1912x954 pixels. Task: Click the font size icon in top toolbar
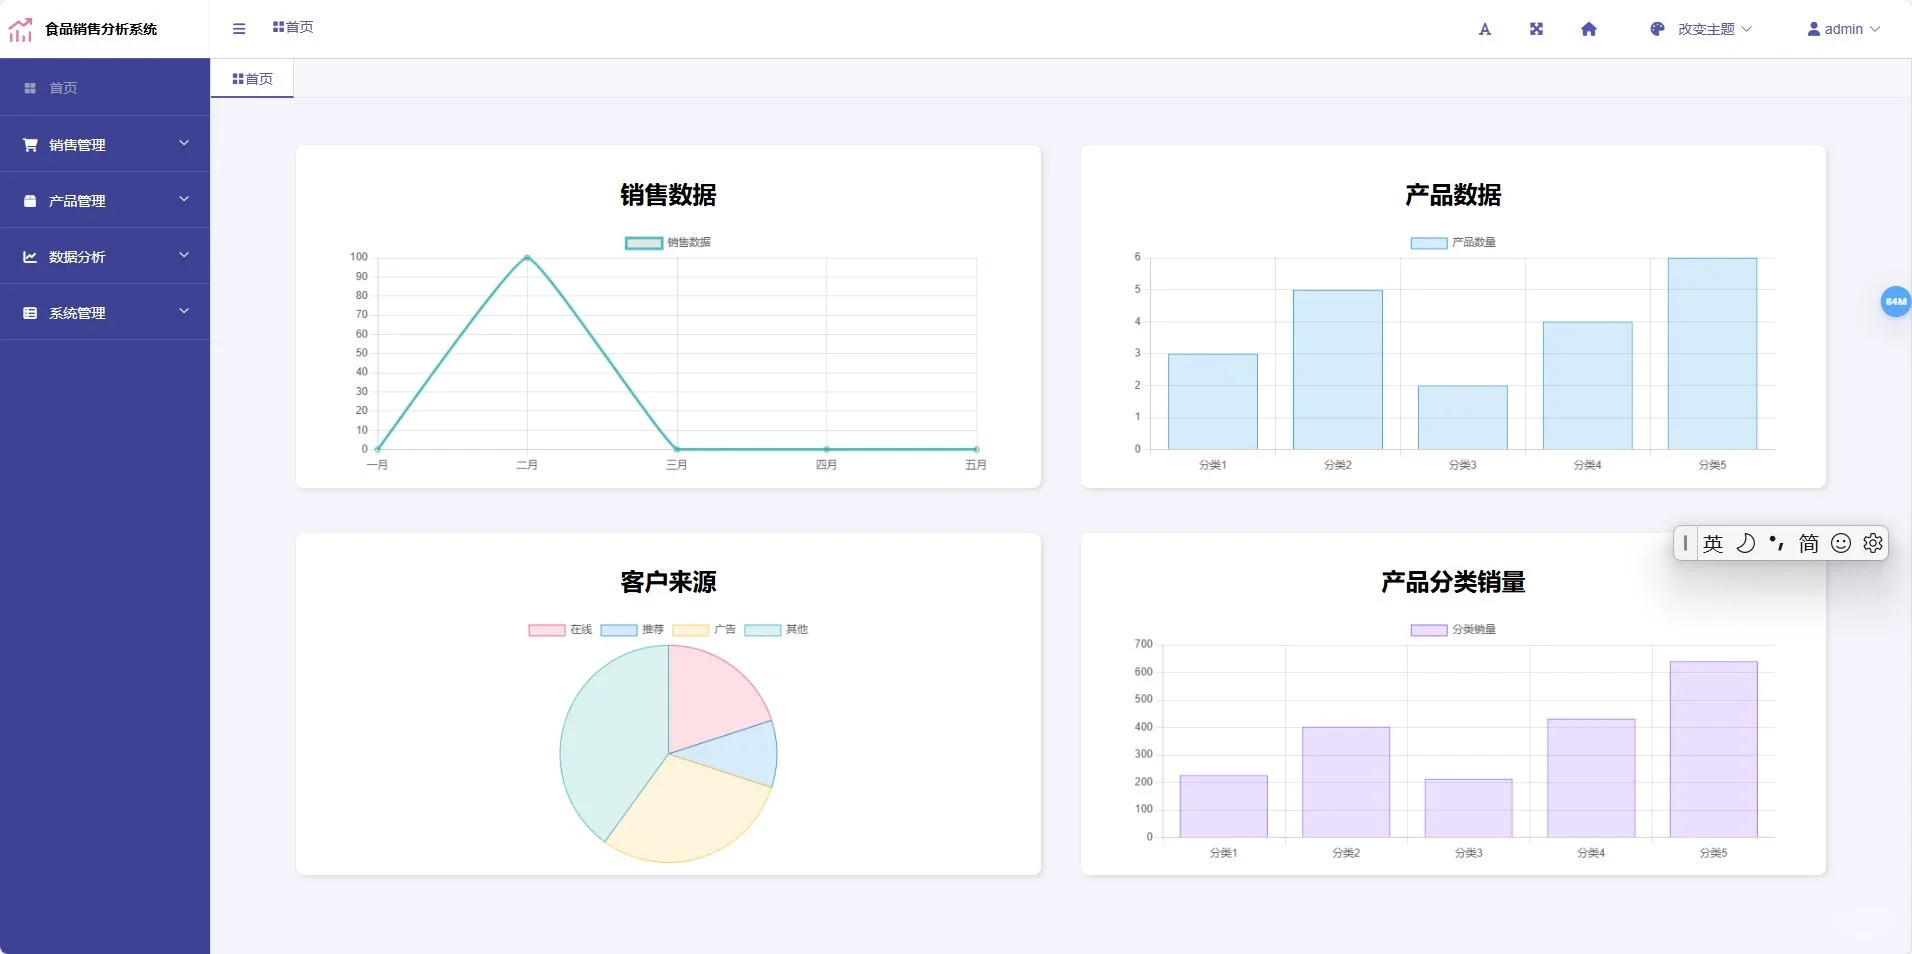1485,29
